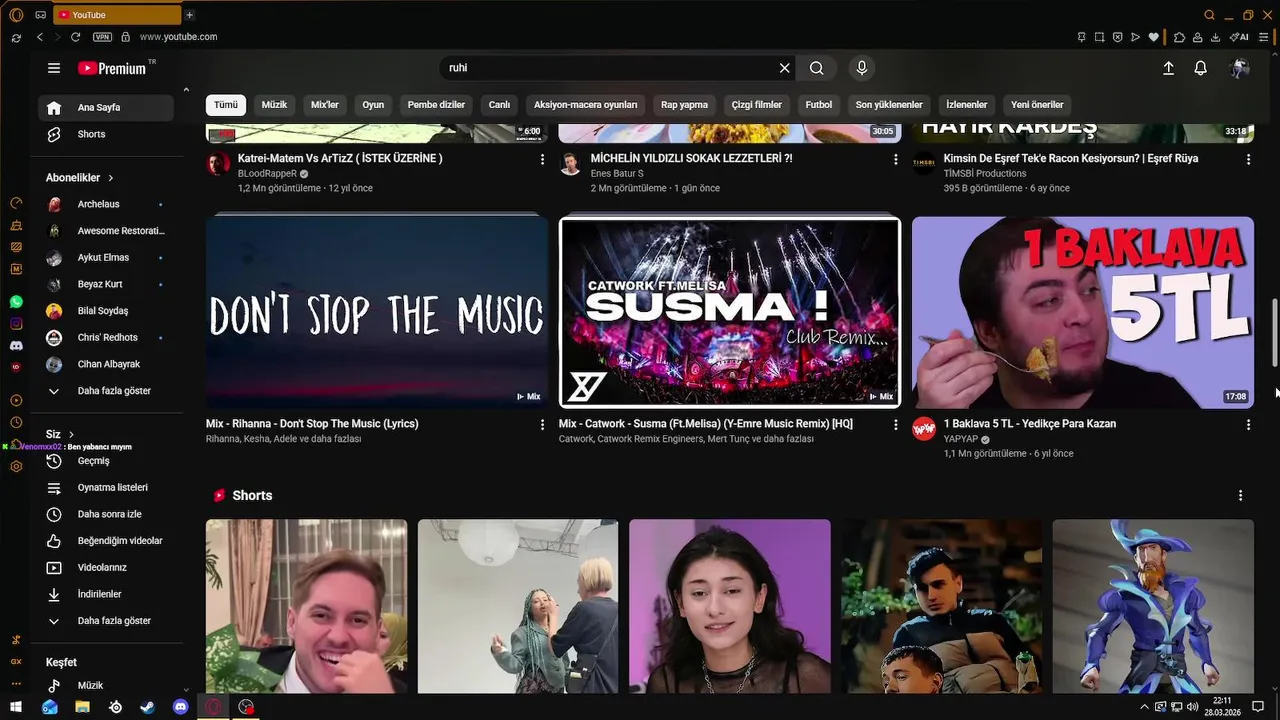Open the Opera extensions cube icon
The height and width of the screenshot is (720, 1280).
coord(1179,37)
